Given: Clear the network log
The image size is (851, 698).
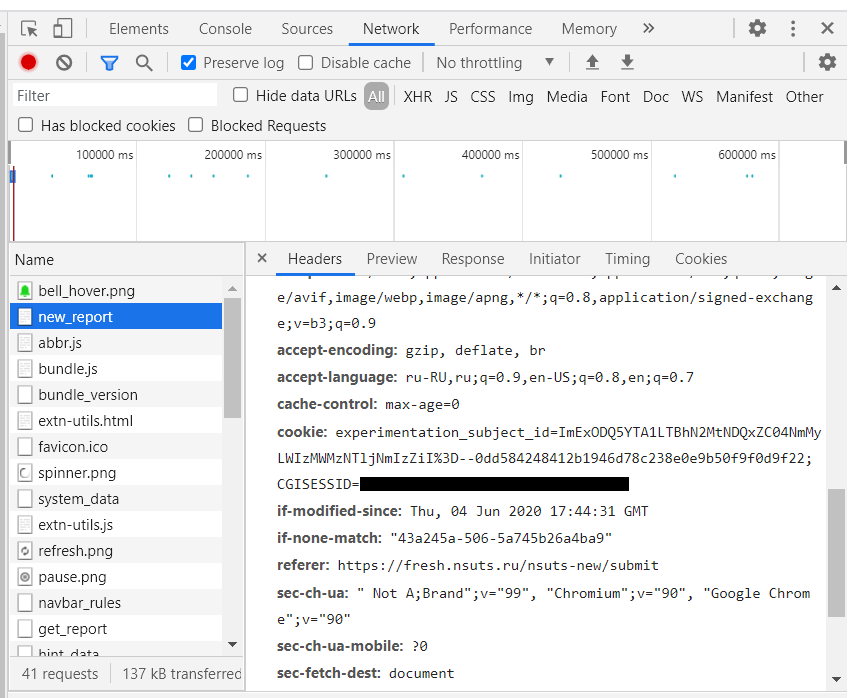Looking at the screenshot, I should point(64,63).
